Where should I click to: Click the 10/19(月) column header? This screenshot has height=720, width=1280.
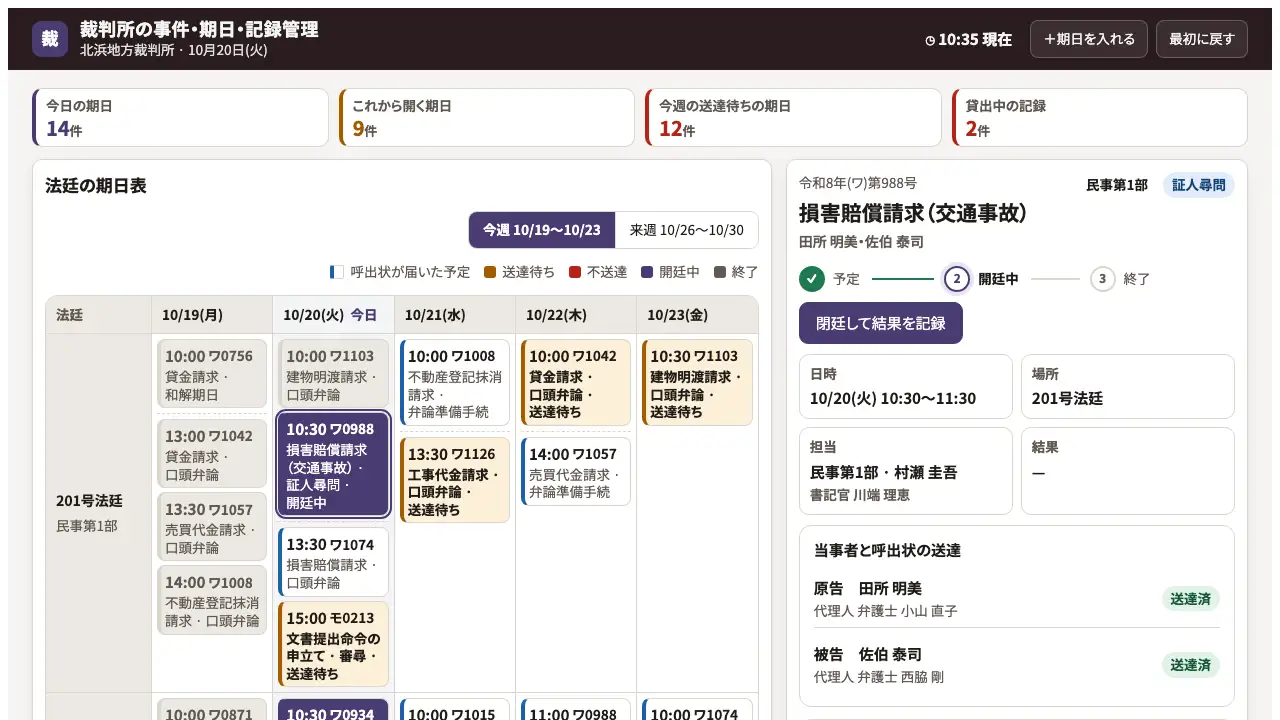pyautogui.click(x=212, y=315)
